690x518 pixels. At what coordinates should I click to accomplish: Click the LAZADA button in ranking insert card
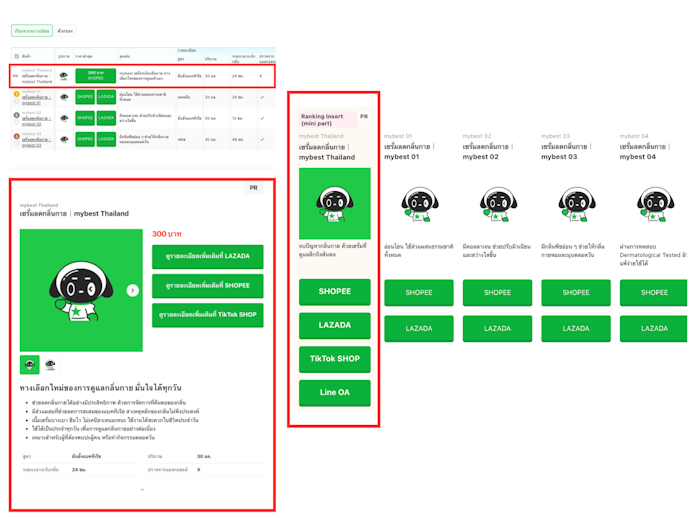pos(334,326)
